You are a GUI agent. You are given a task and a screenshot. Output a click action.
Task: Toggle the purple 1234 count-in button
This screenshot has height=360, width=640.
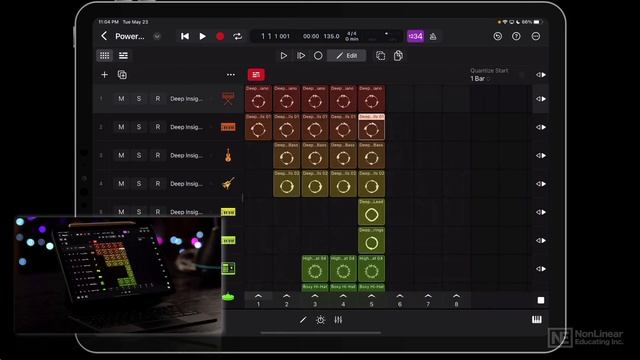(415, 36)
